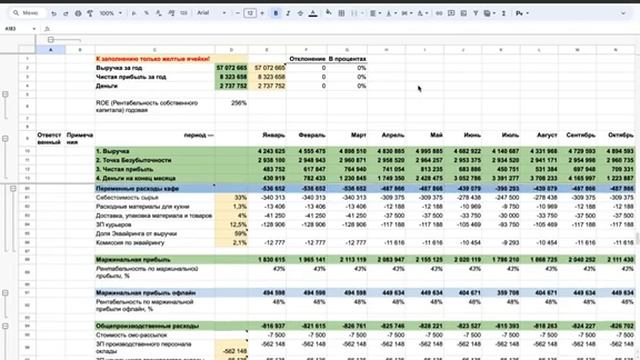Collapse the toolbar with the chevron
This screenshot has height=360, width=640.
point(623,13)
